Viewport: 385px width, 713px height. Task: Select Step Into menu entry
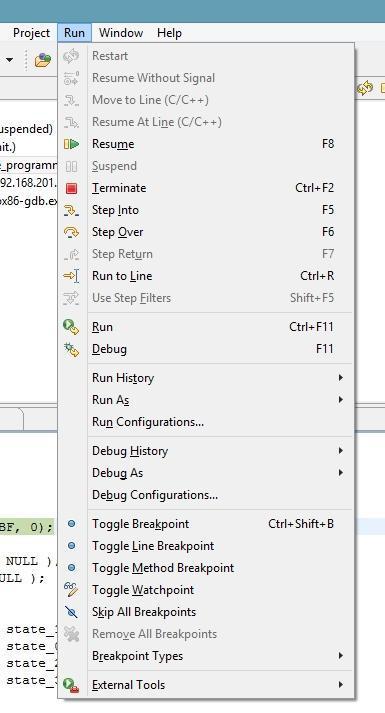click(x=206, y=210)
